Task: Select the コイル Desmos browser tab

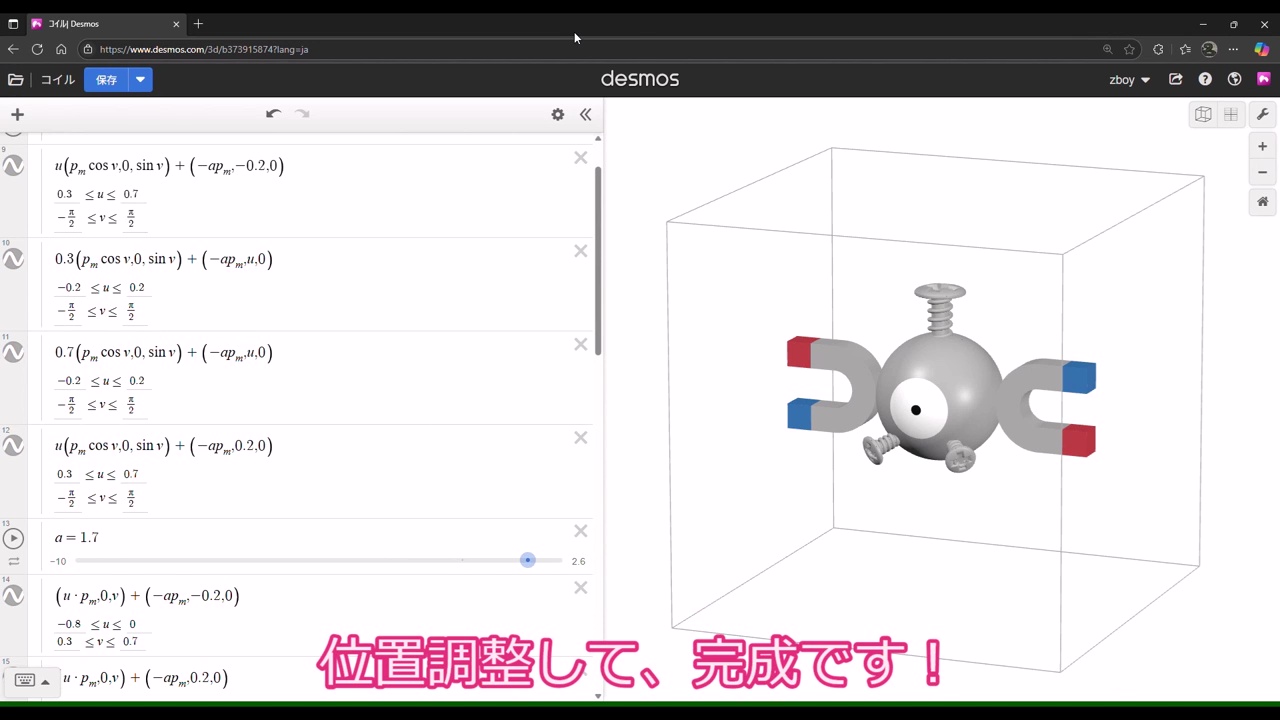Action: tap(100, 24)
